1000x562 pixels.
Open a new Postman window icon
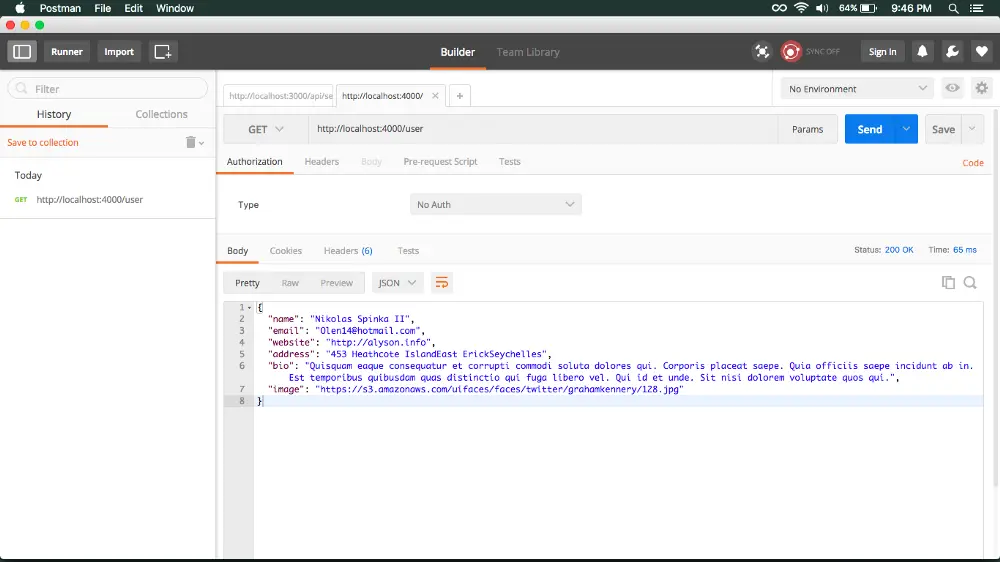163,52
